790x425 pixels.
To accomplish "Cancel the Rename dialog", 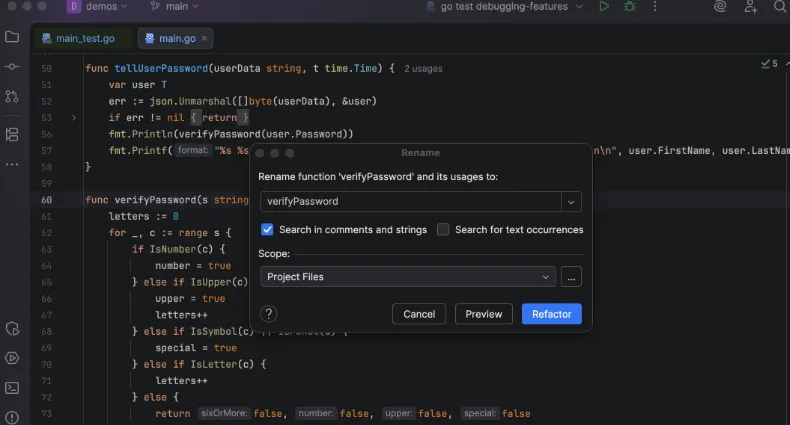I will 419,314.
